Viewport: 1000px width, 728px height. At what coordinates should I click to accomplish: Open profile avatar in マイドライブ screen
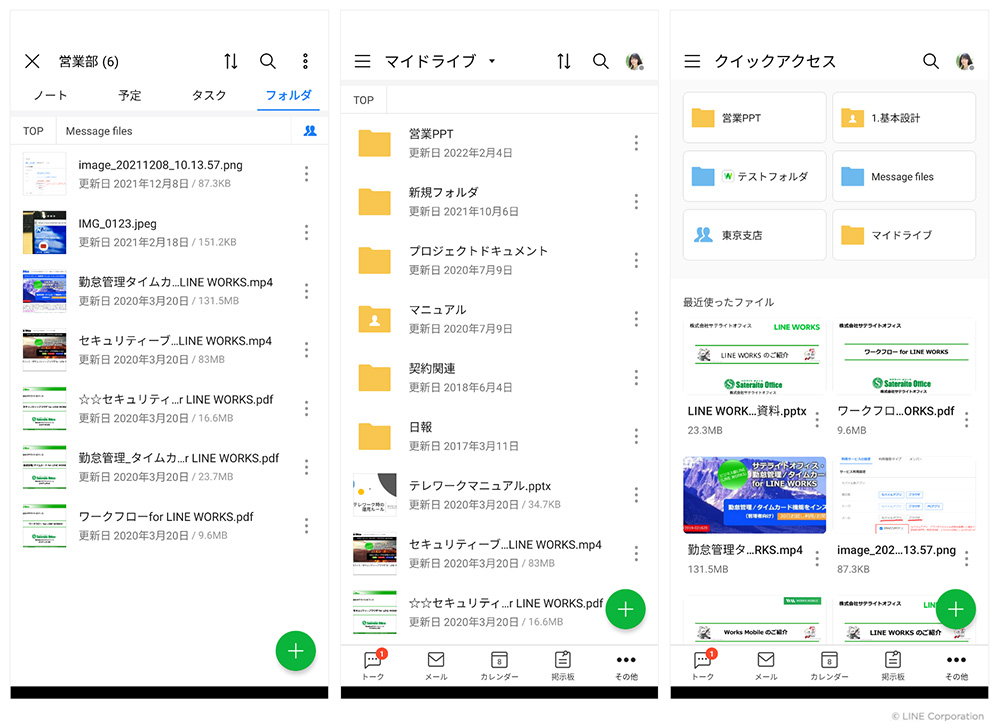pos(635,61)
